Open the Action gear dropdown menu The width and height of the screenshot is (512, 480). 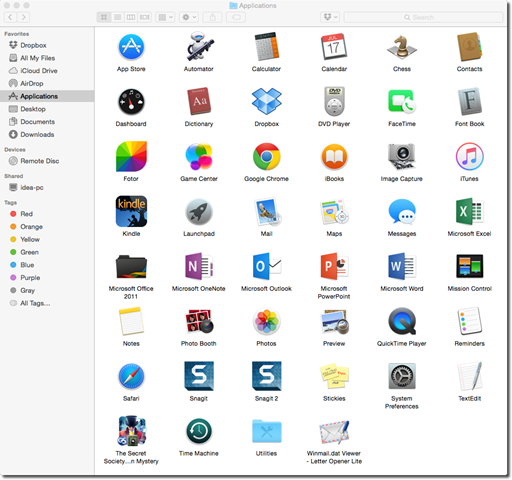pos(189,17)
